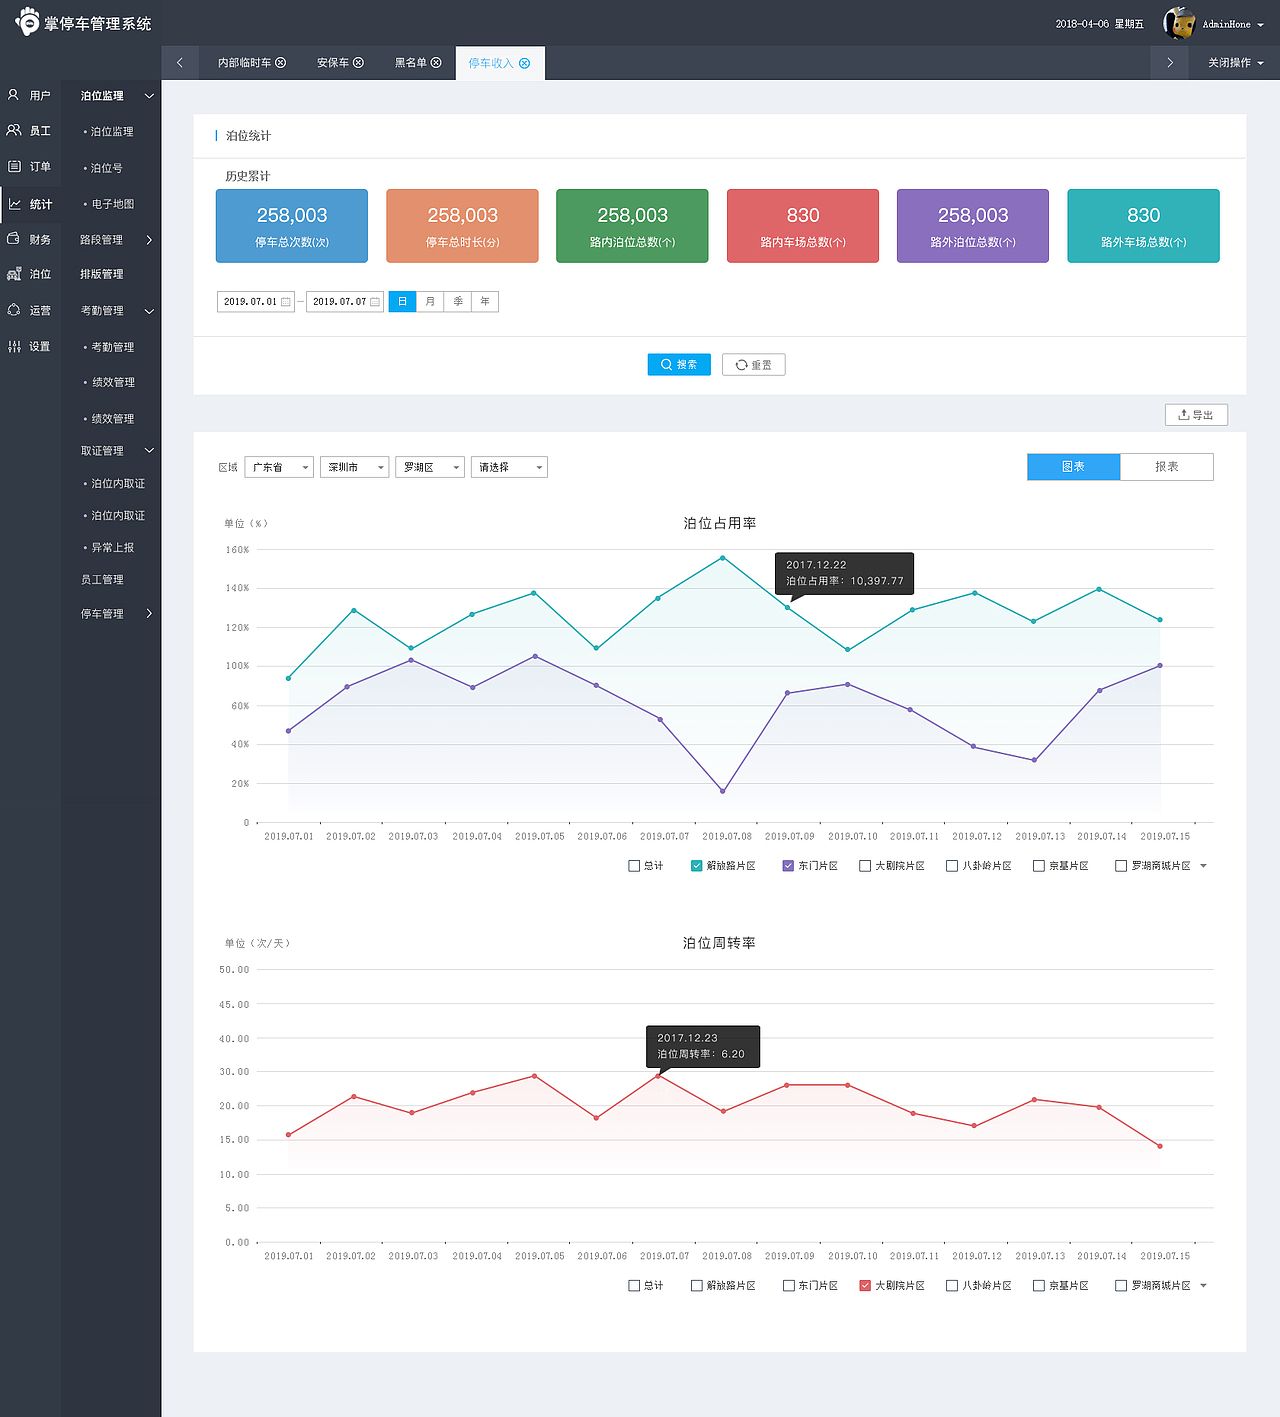1280x1417 pixels.
Task: Open the 泊位 parking space icon
Action: pyautogui.click(x=14, y=273)
